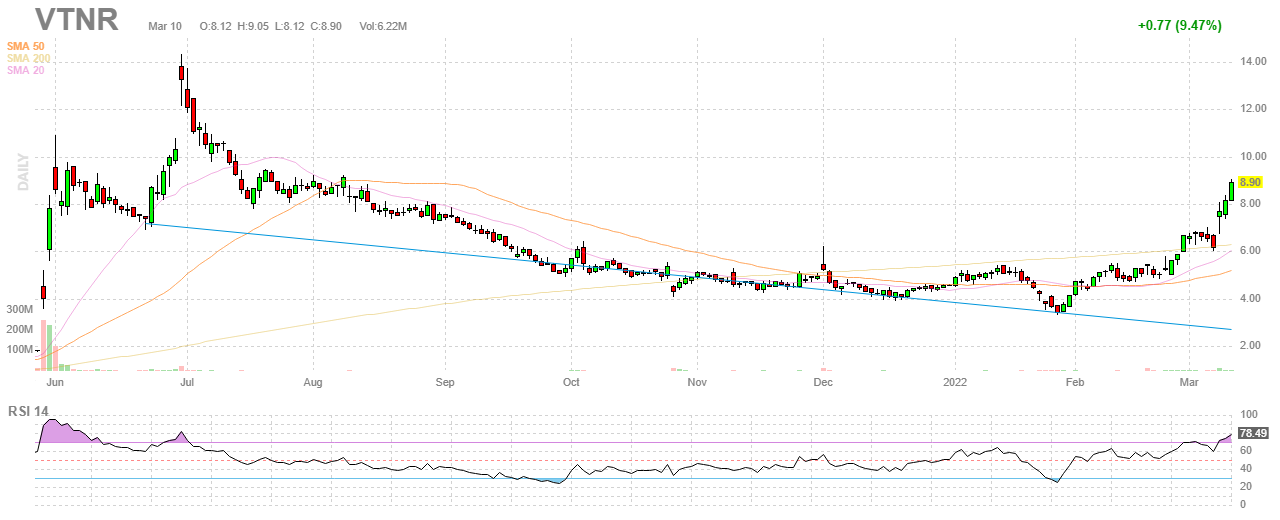Select the Mar 10 date text
Image resolution: width=1280 pixels, height=520 pixels.
pyautogui.click(x=164, y=26)
